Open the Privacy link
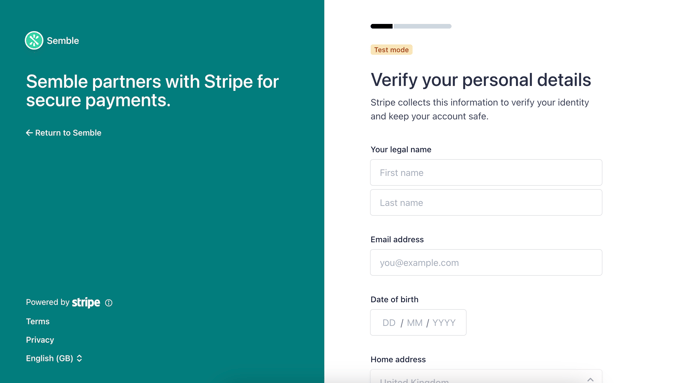The image size is (688, 383). (40, 340)
